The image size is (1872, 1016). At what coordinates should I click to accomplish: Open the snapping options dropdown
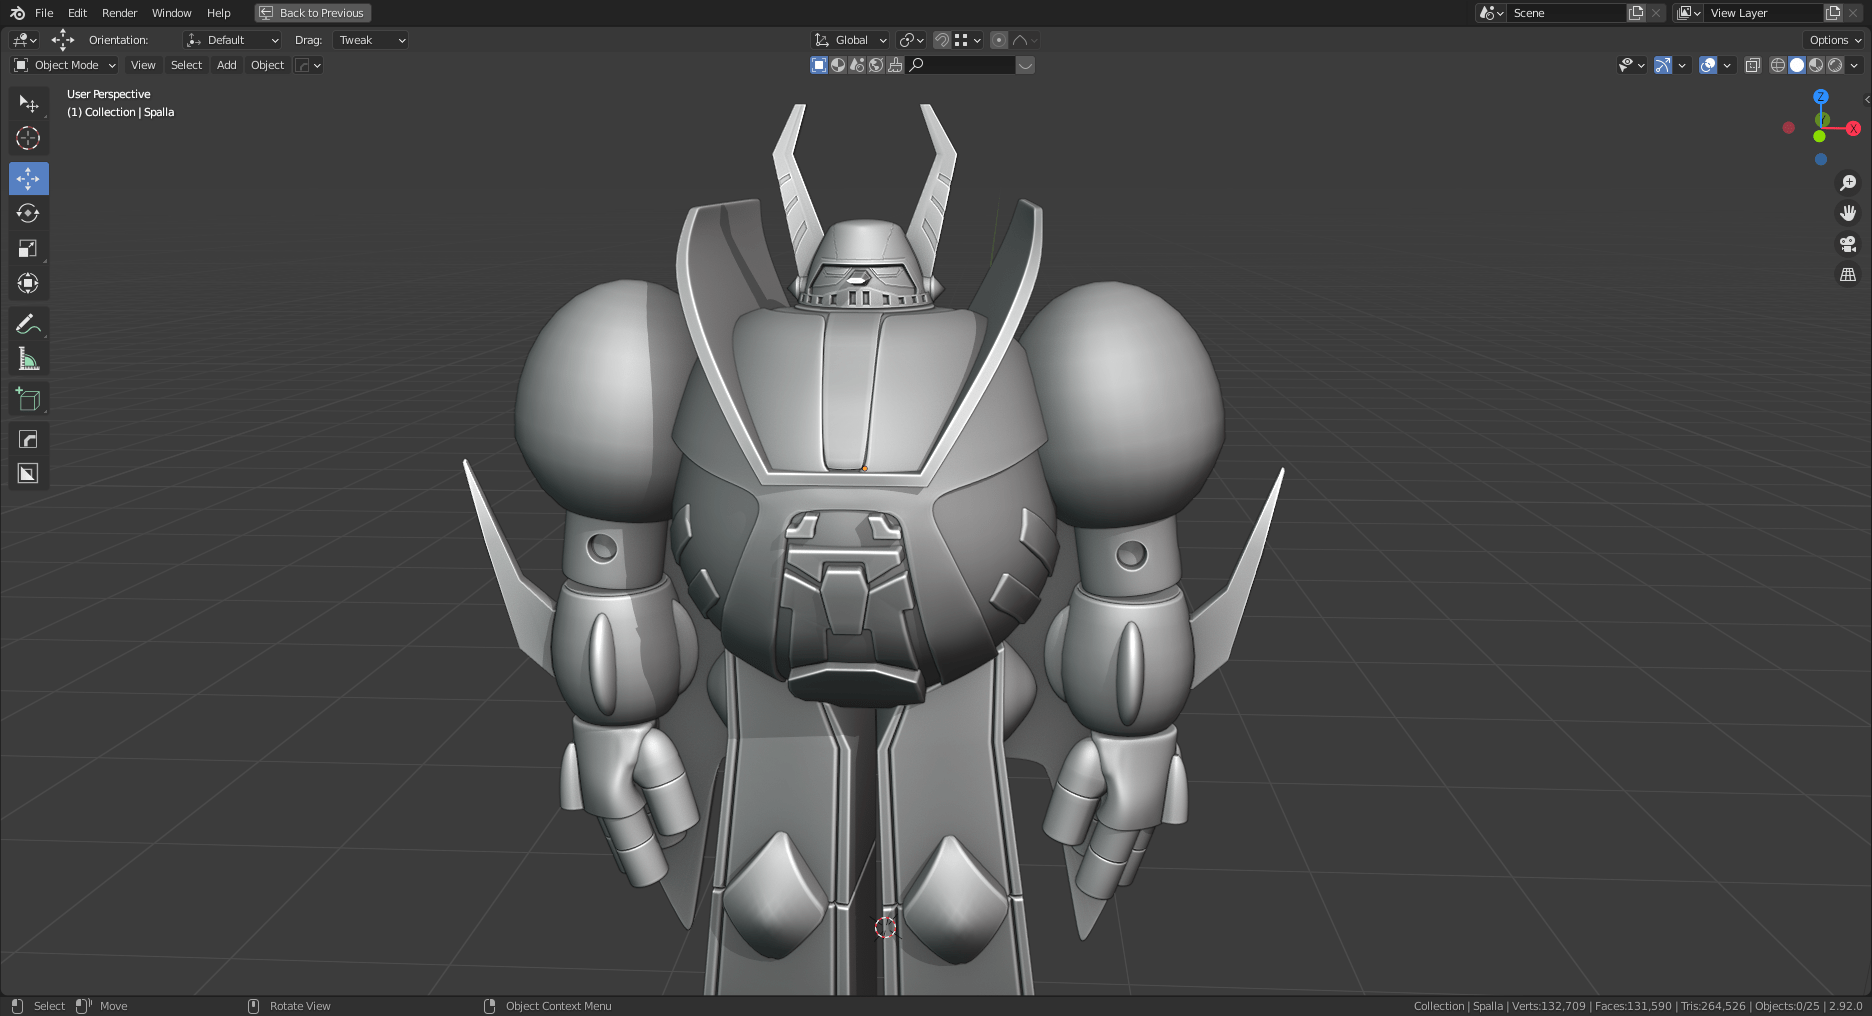(968, 40)
